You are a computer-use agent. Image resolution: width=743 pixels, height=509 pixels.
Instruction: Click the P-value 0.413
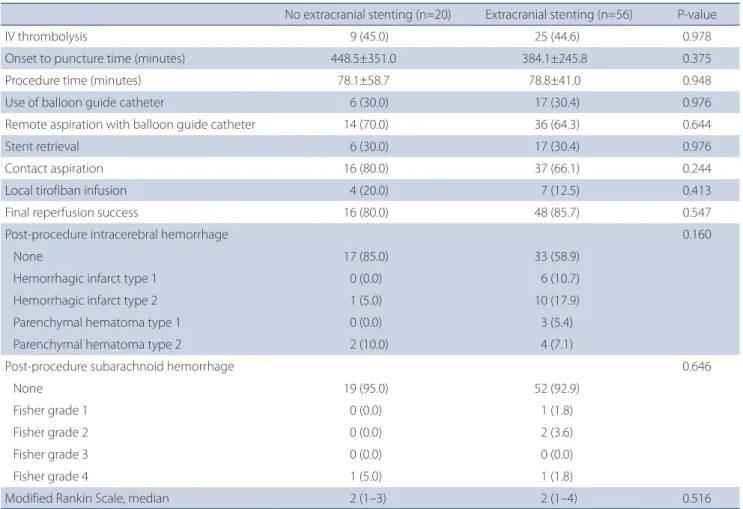[x=697, y=191]
